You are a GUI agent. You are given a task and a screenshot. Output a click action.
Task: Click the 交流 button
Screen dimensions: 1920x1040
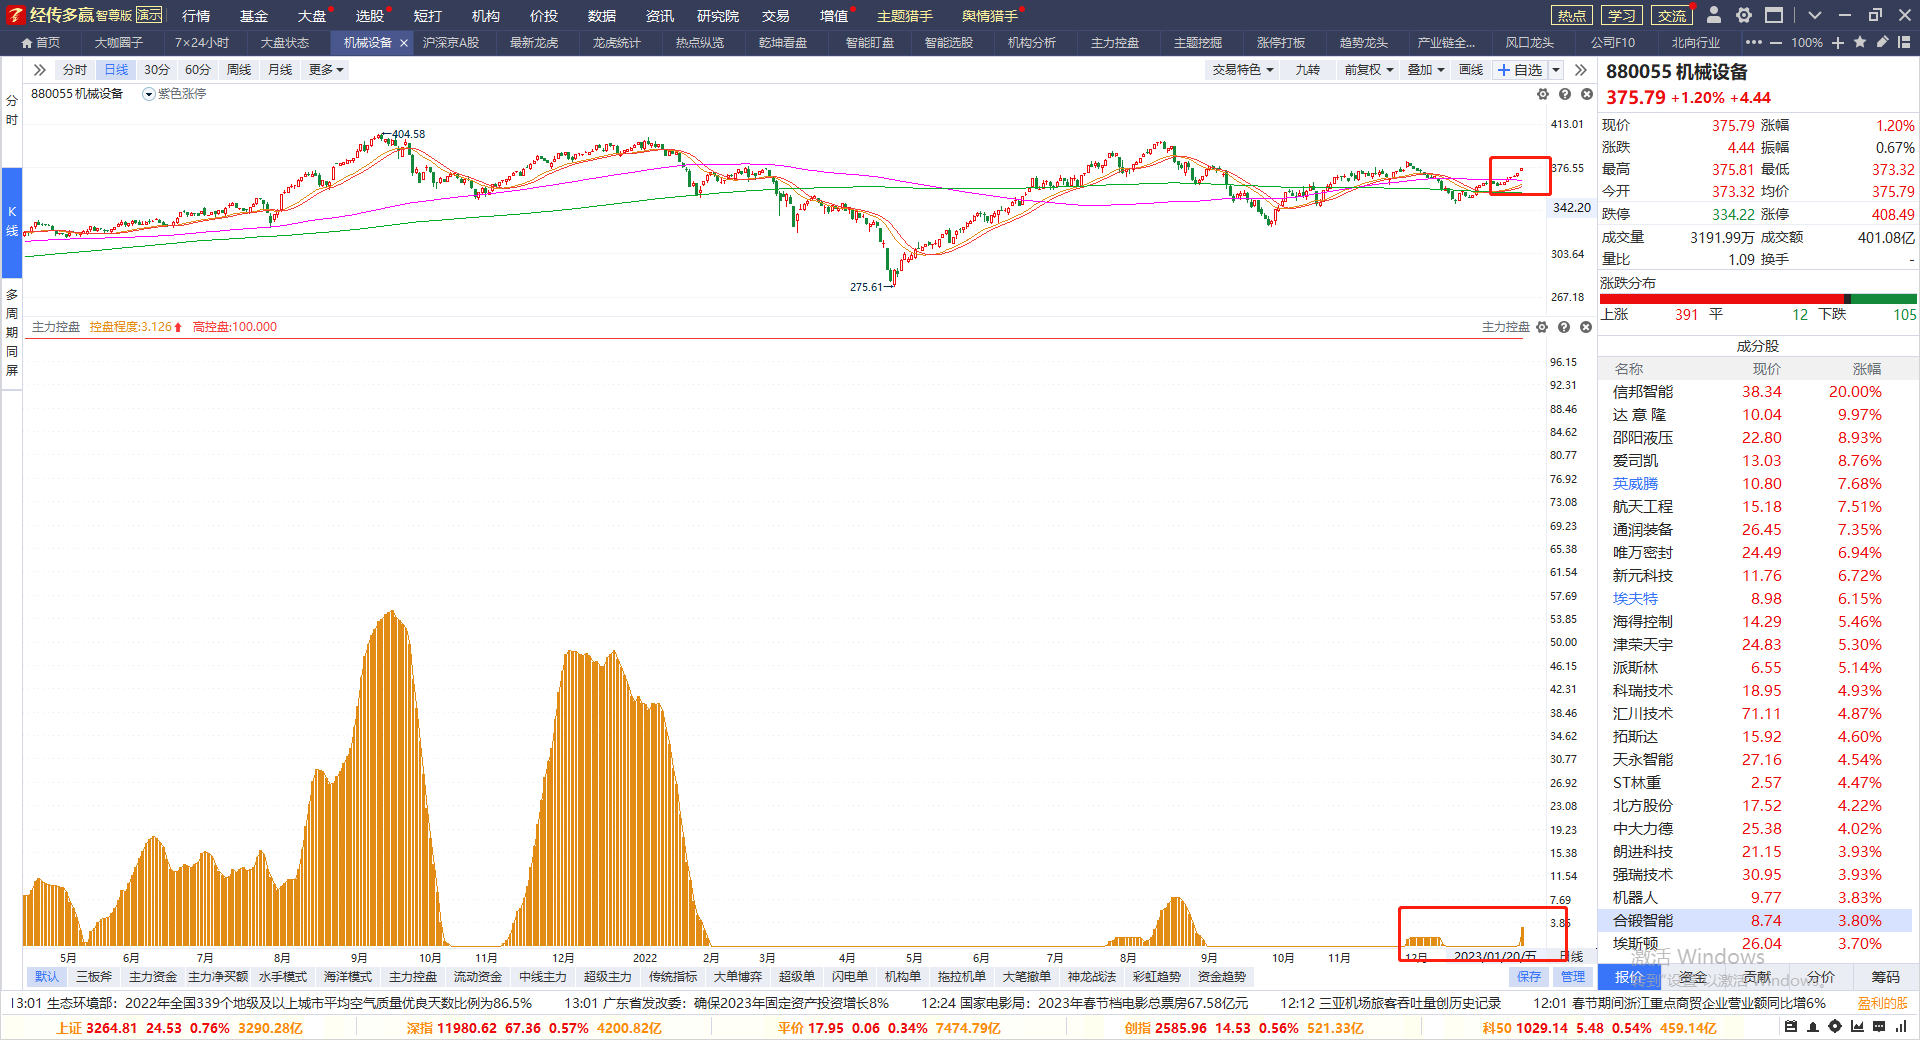tap(1672, 15)
